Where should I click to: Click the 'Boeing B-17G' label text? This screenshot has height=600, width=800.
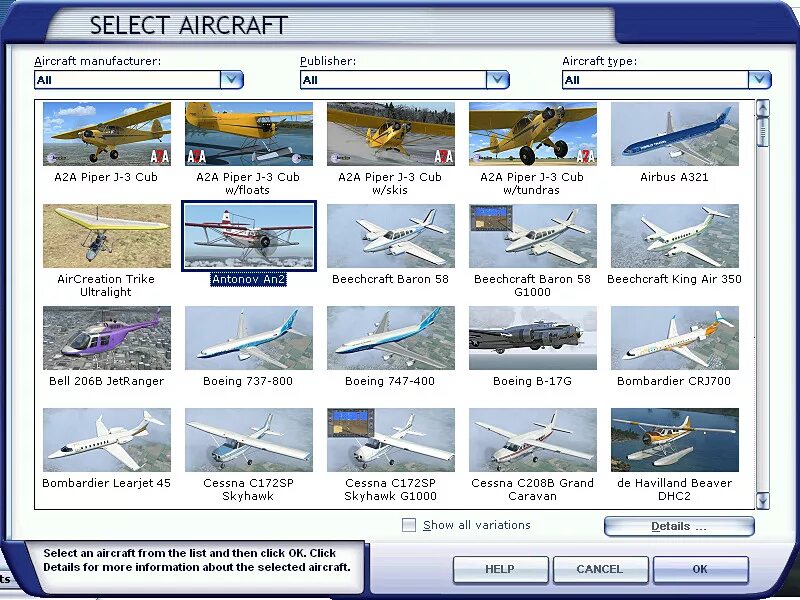(x=532, y=381)
